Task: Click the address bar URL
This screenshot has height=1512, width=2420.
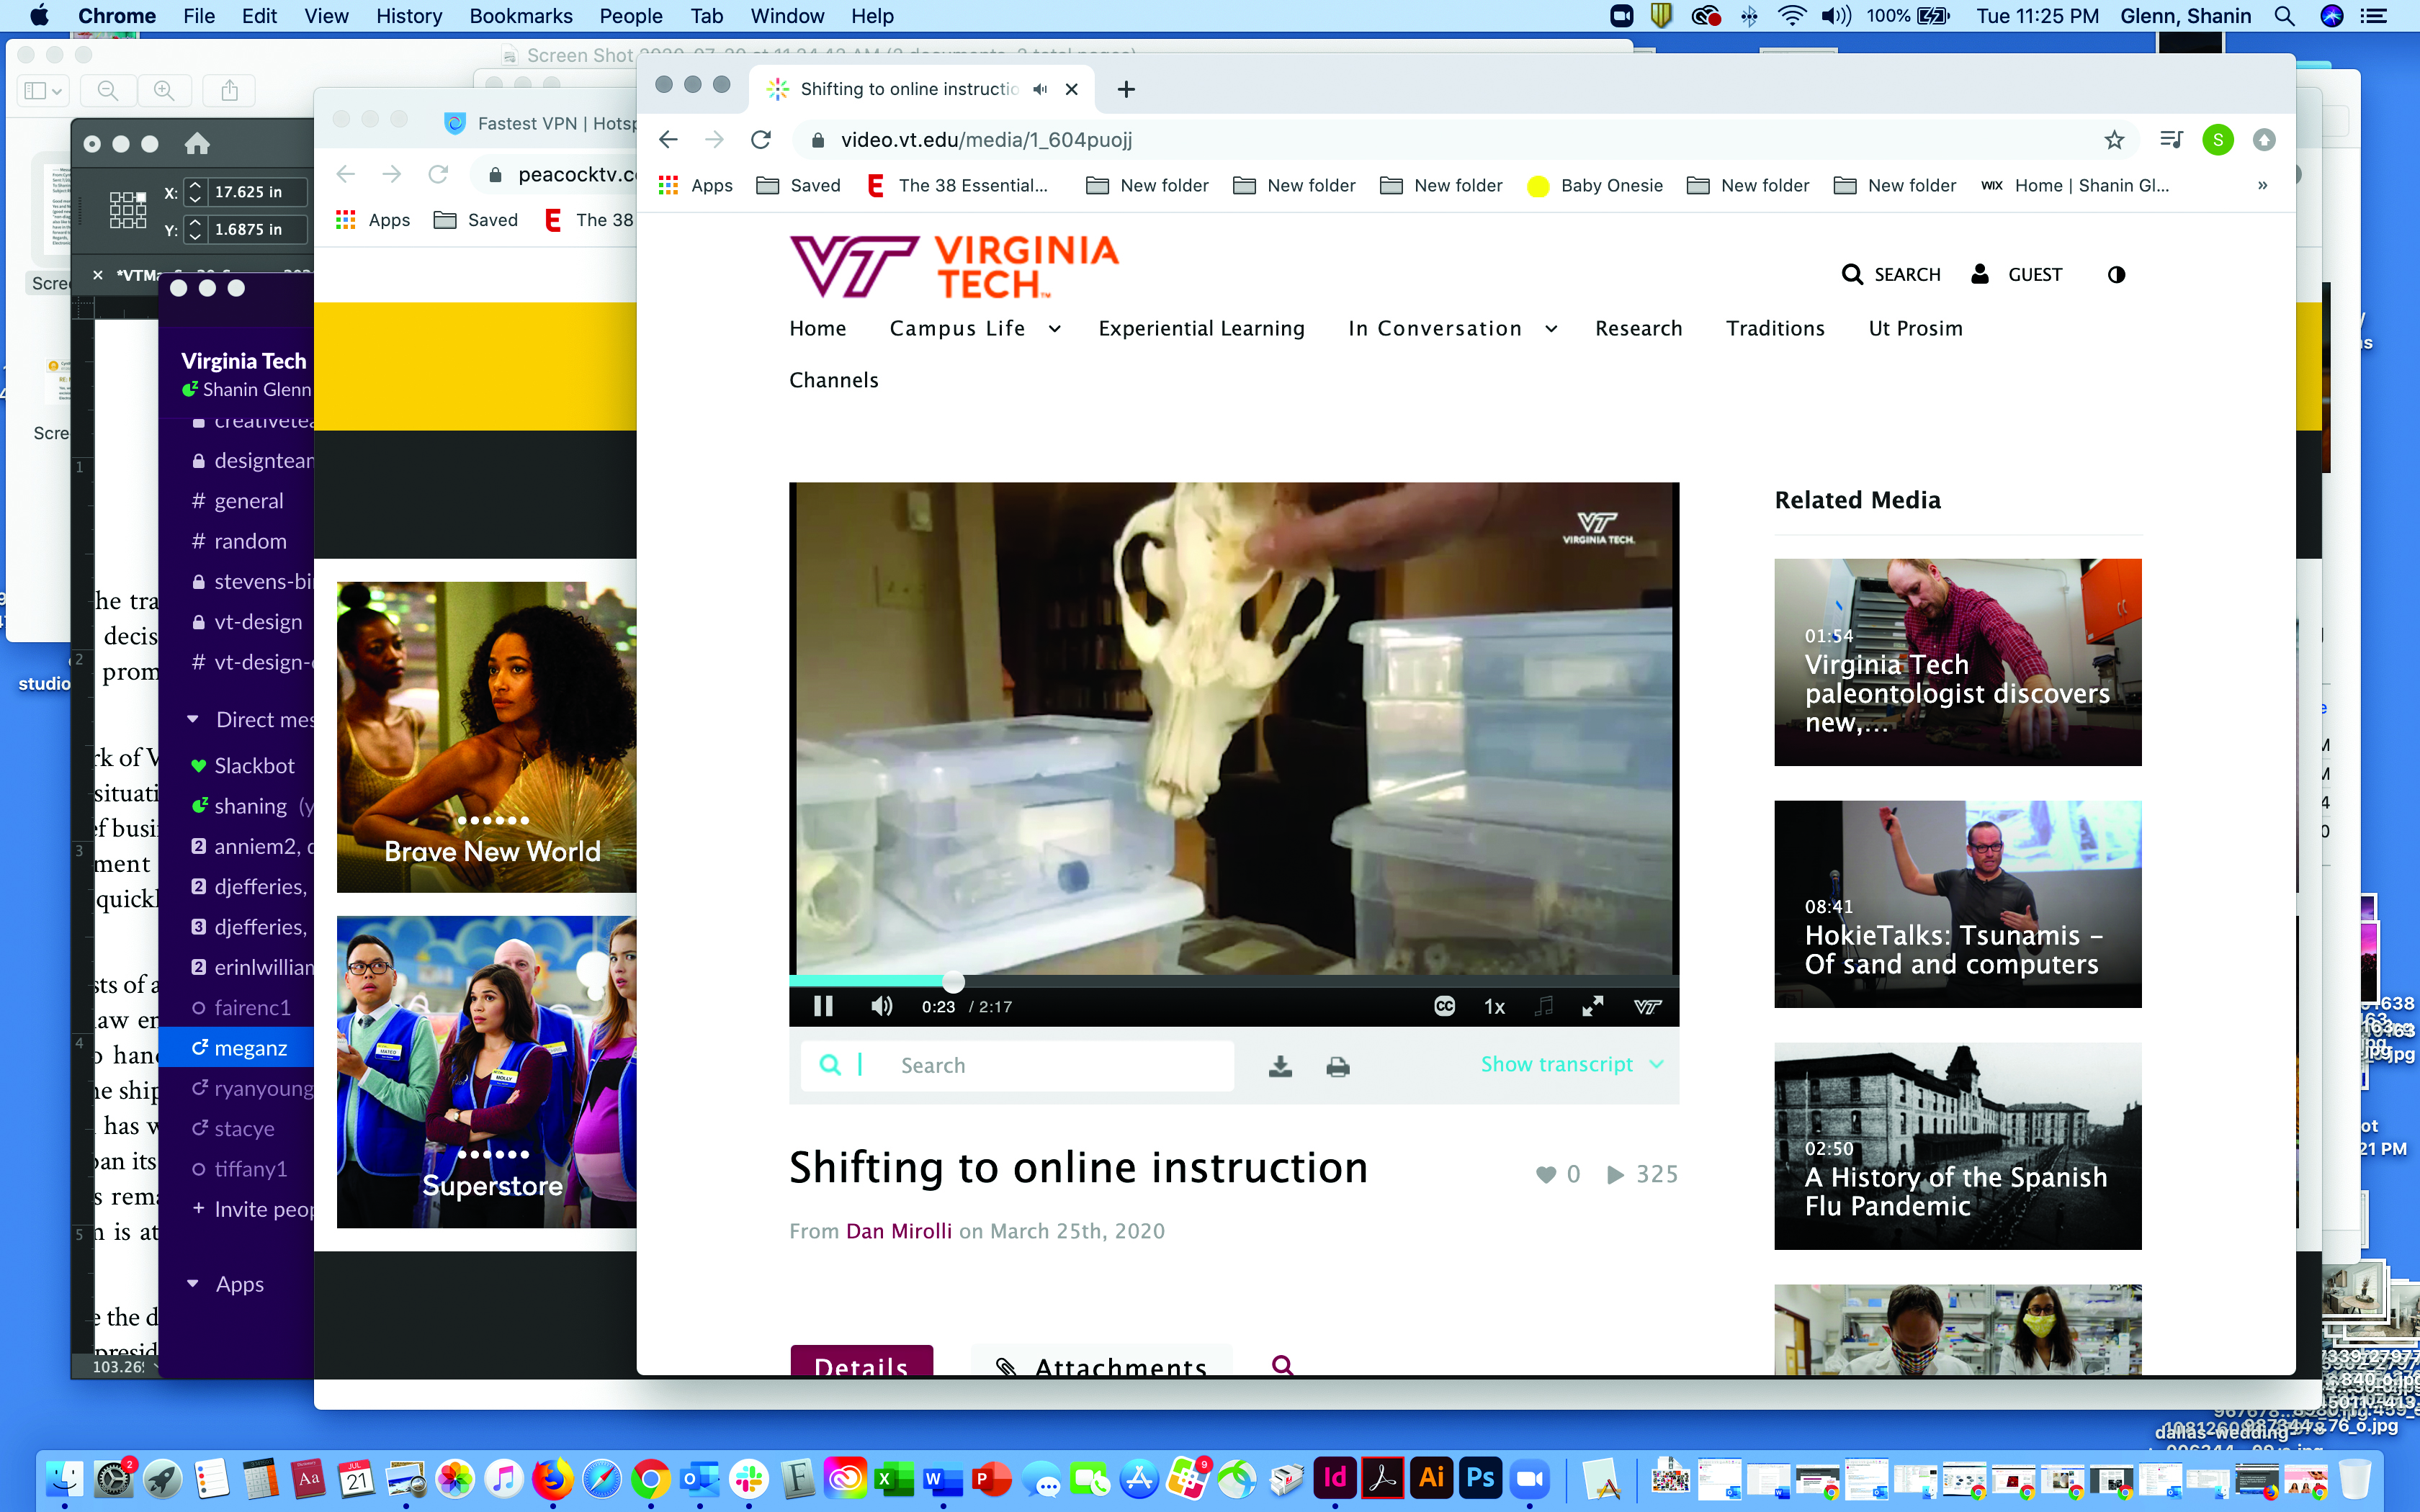Action: pyautogui.click(x=986, y=140)
